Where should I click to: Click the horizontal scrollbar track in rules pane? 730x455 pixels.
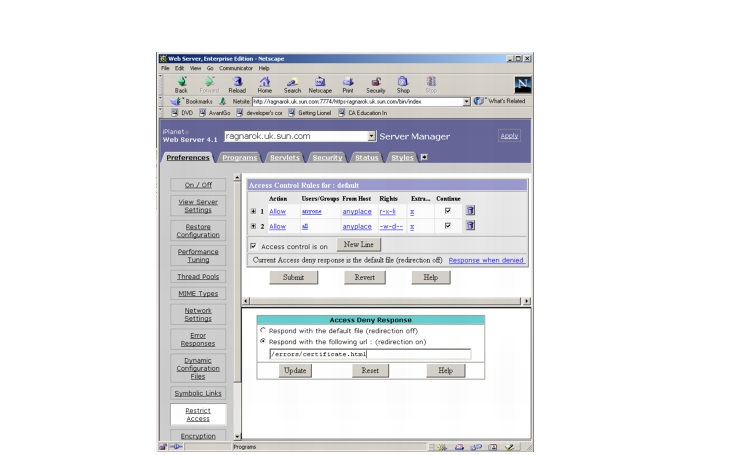pyautogui.click(x=385, y=301)
